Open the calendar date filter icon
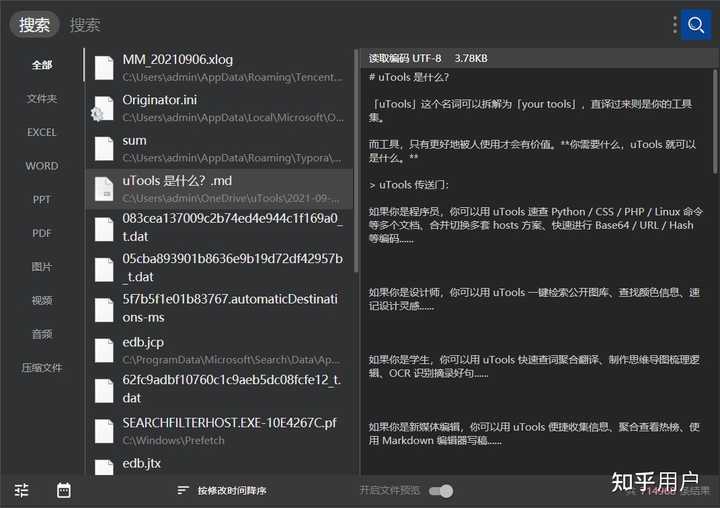 point(64,490)
